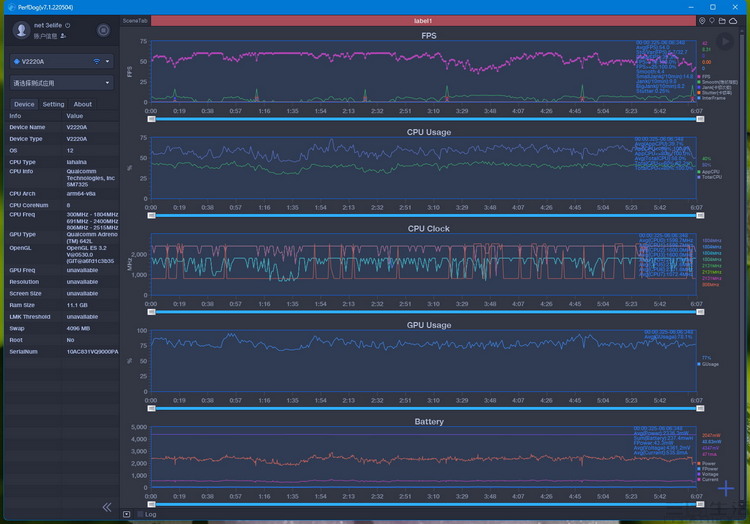
Task: Open the folder icon for saved records
Action: point(722,21)
